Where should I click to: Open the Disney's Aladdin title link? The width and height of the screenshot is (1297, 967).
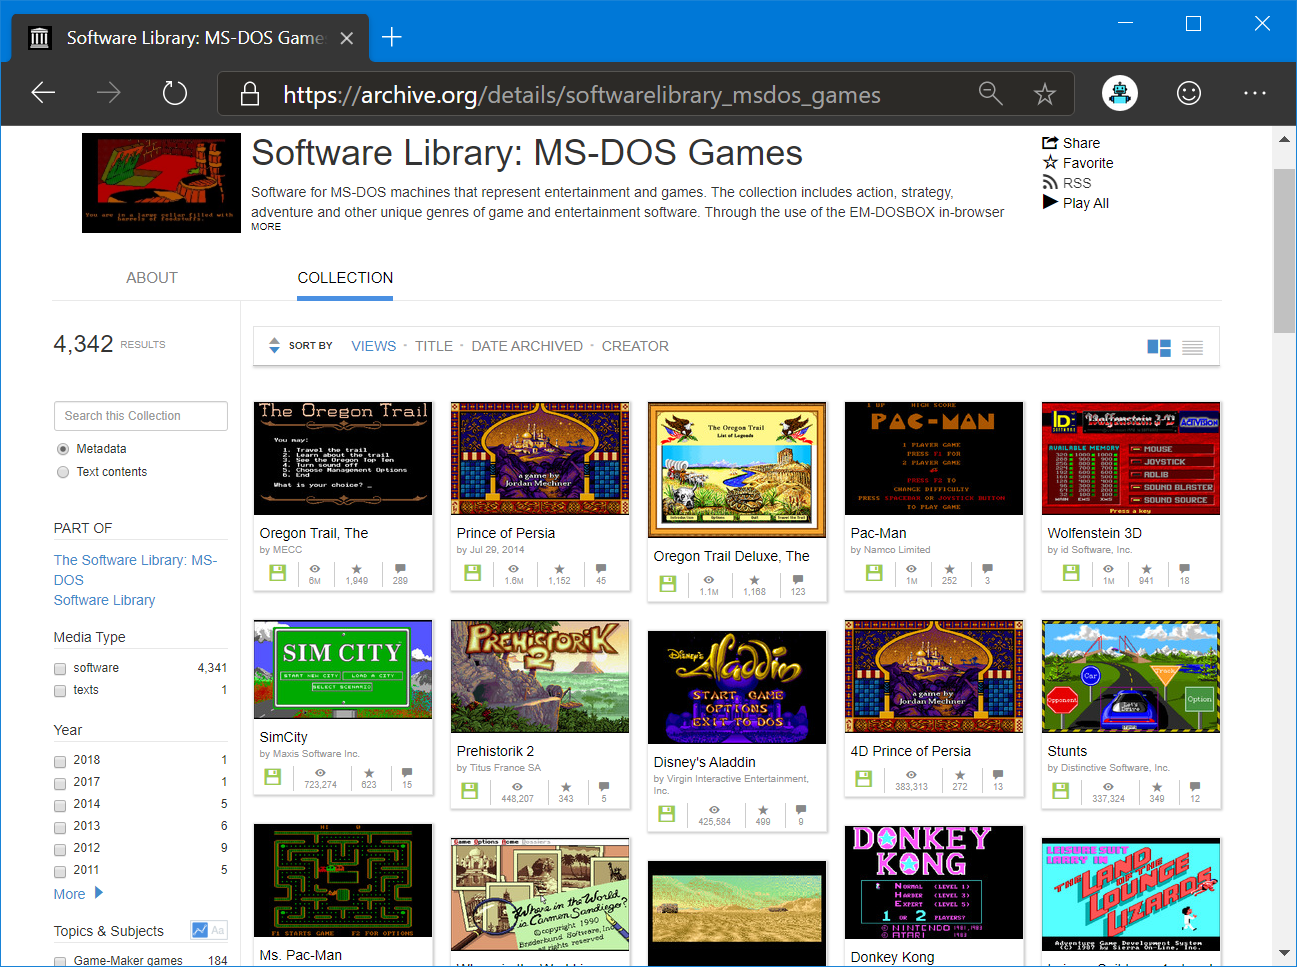pyautogui.click(x=704, y=762)
